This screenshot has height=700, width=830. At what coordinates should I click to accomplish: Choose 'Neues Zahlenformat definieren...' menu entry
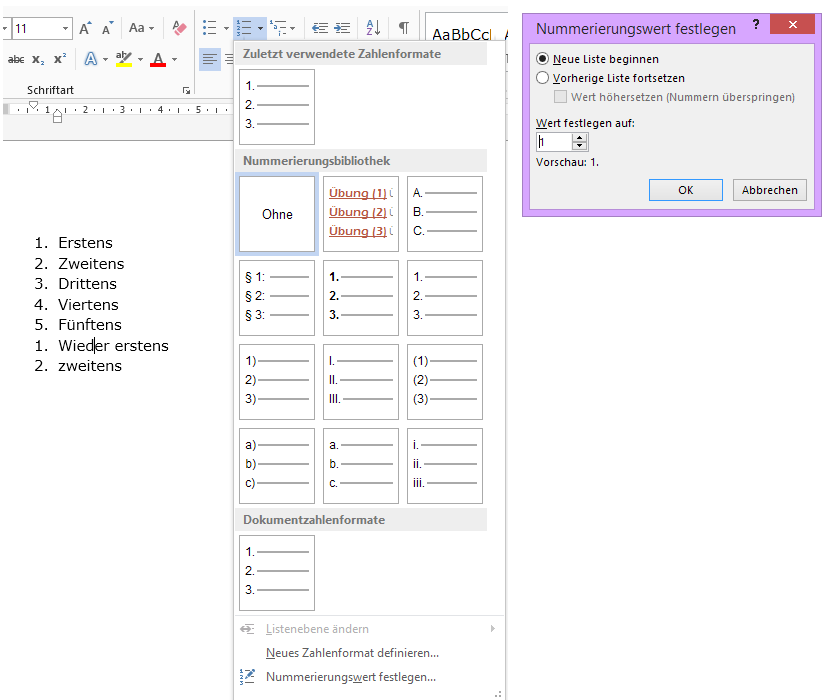click(x=352, y=653)
